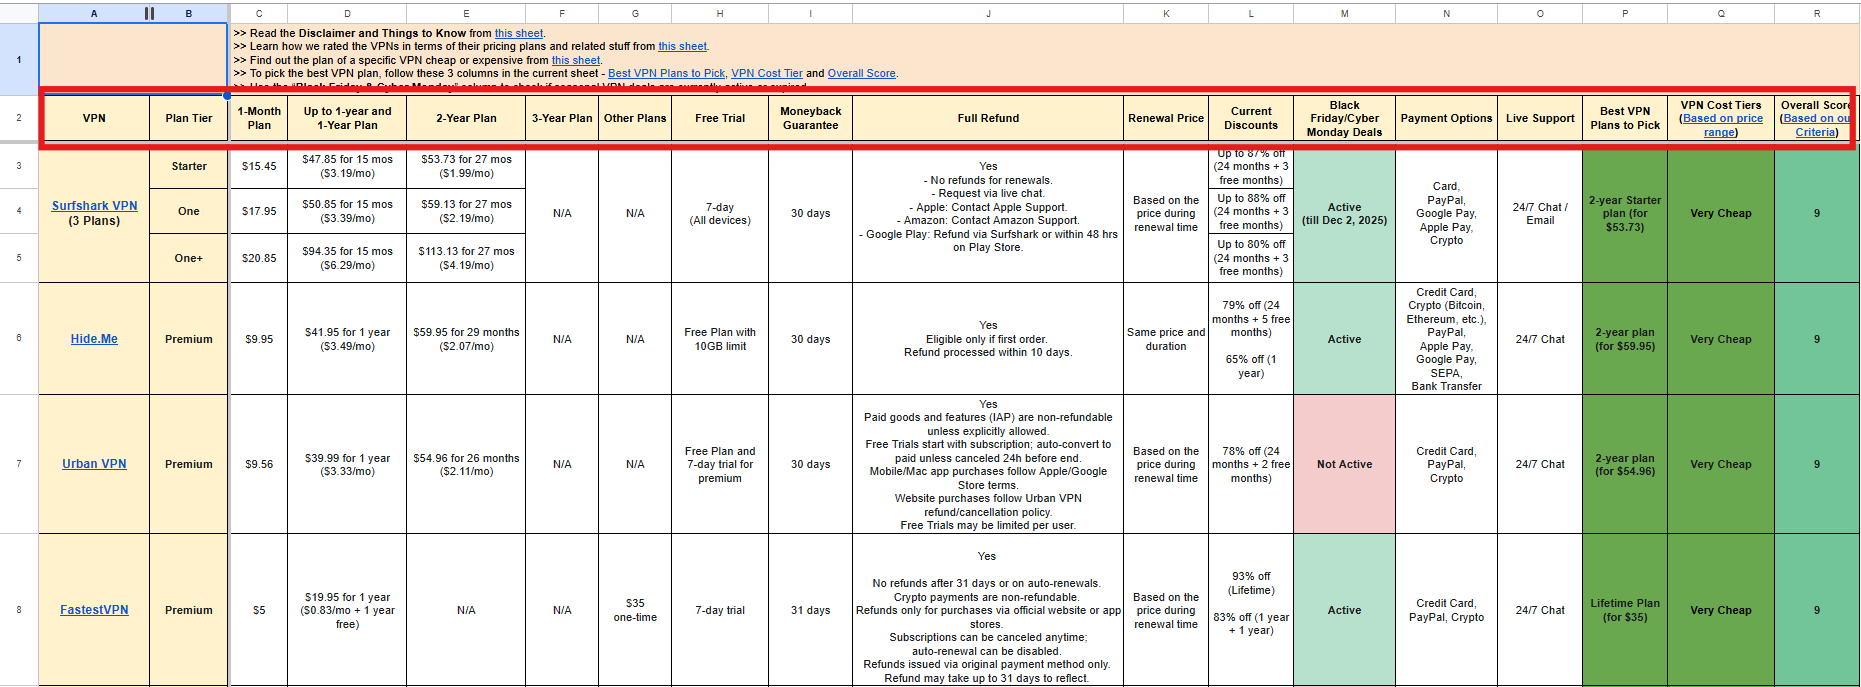Open the Hide.Me hyperlink
Image resolution: width=1861 pixels, height=687 pixels.
click(94, 339)
